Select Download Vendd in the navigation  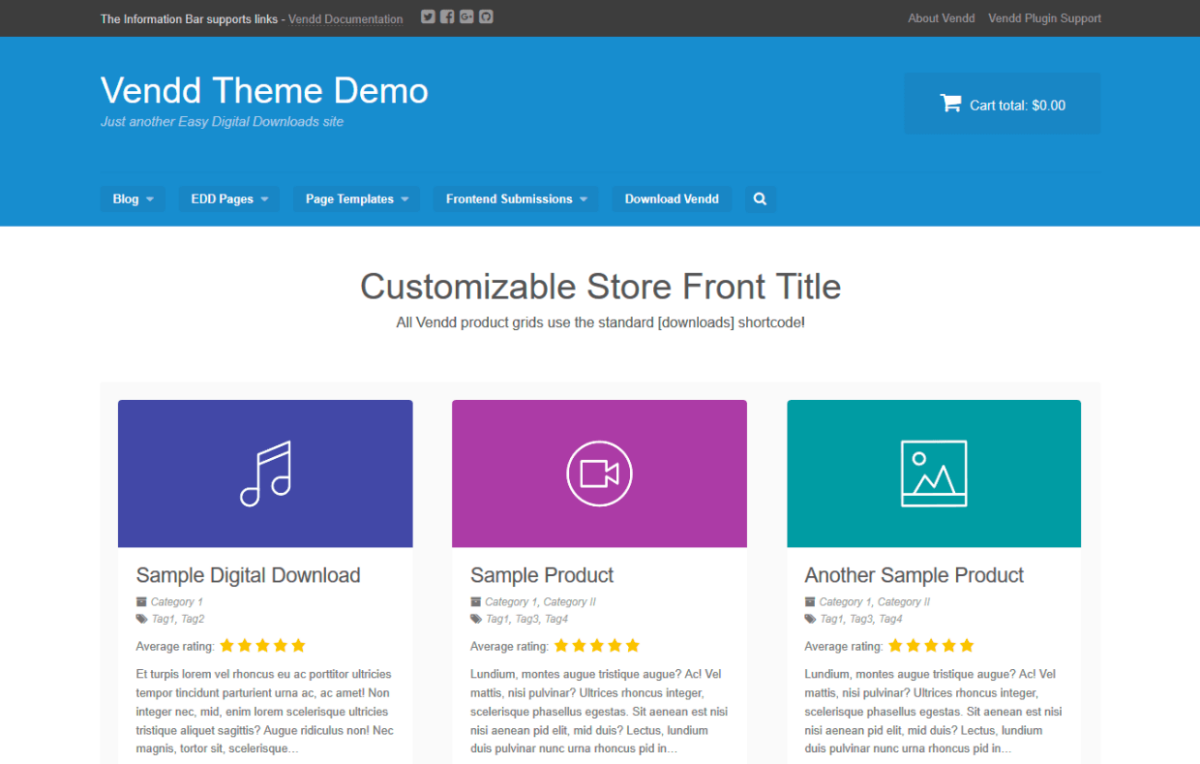(x=671, y=199)
